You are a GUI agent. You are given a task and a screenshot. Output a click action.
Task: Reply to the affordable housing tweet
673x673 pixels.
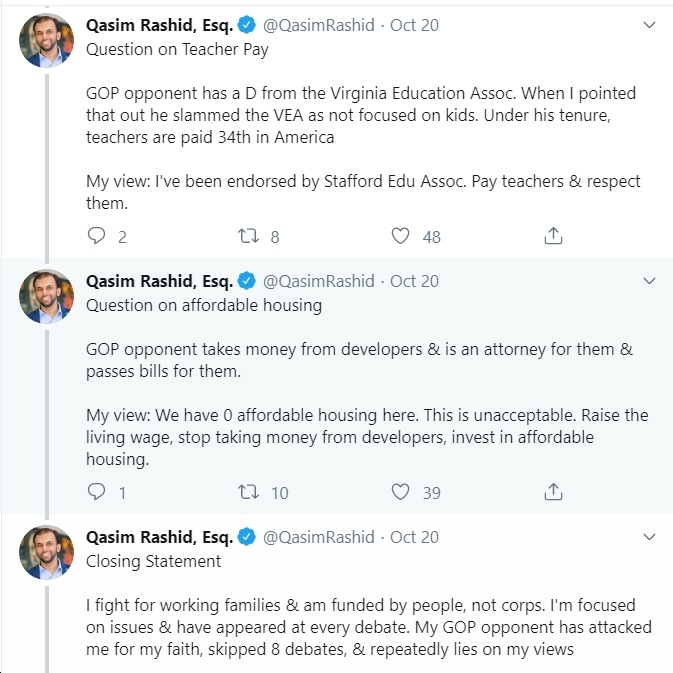click(96, 492)
